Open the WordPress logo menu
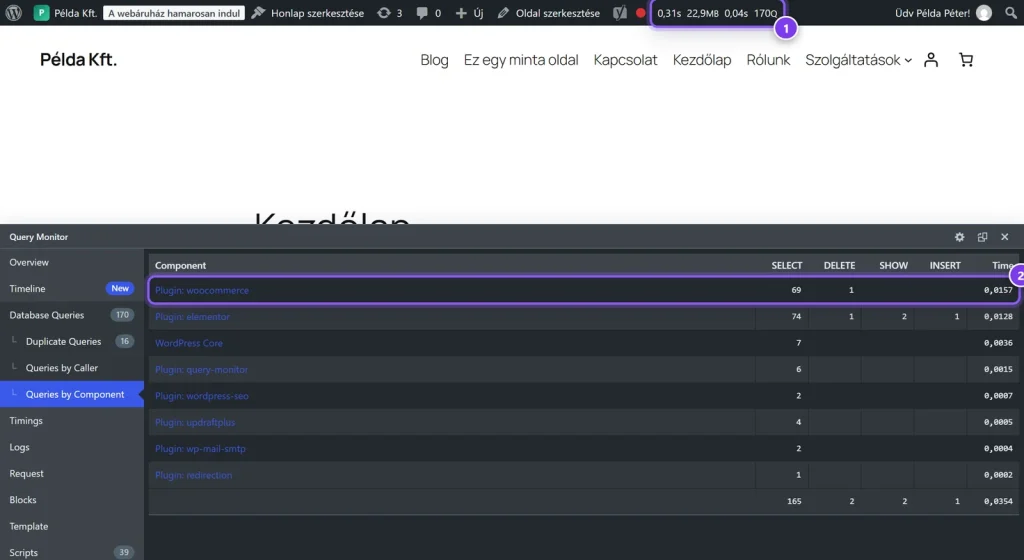Viewport: 1024px width, 560px height. 14,12
